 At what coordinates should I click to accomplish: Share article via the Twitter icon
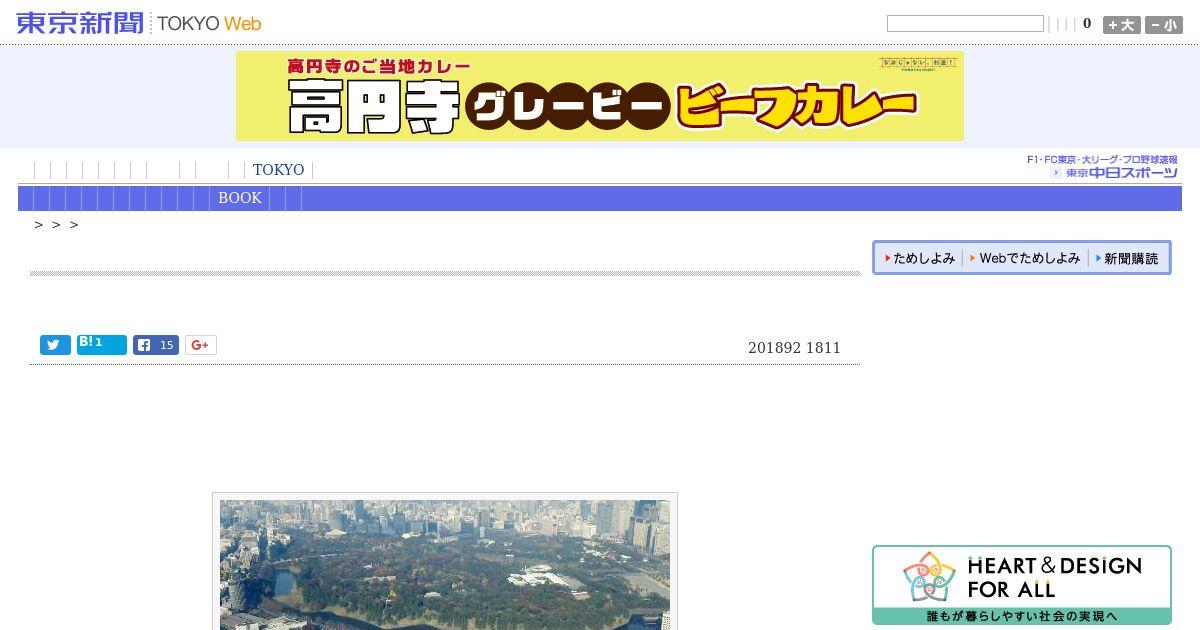pos(55,345)
